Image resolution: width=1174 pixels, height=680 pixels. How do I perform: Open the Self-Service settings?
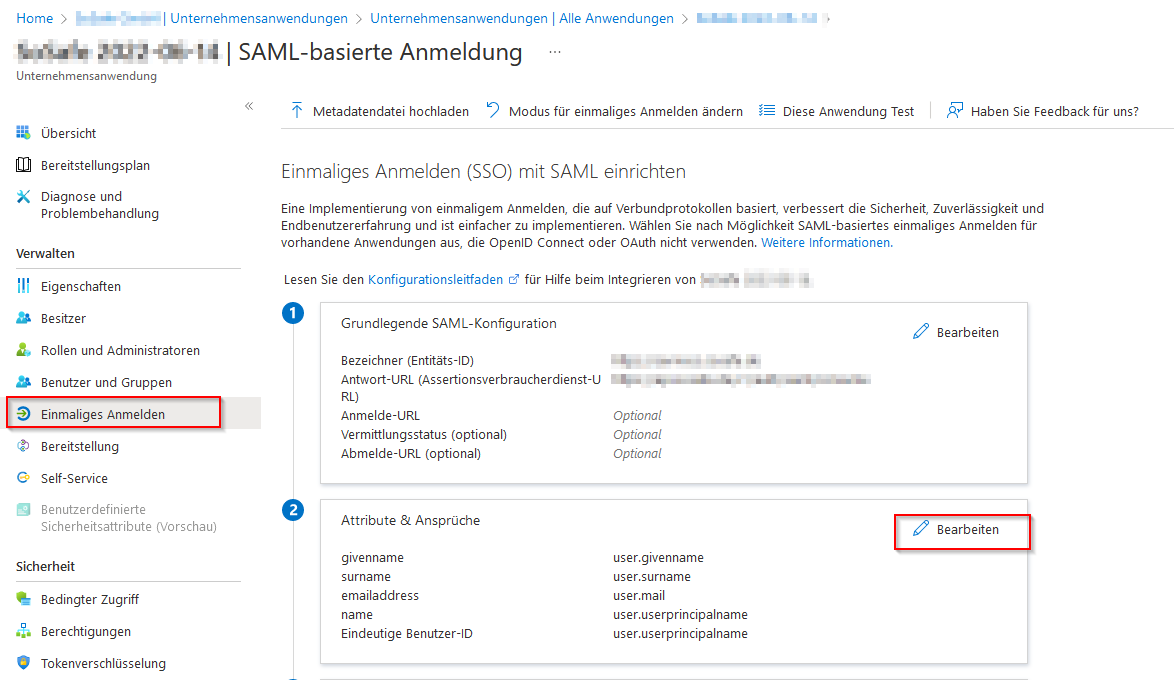[74, 478]
